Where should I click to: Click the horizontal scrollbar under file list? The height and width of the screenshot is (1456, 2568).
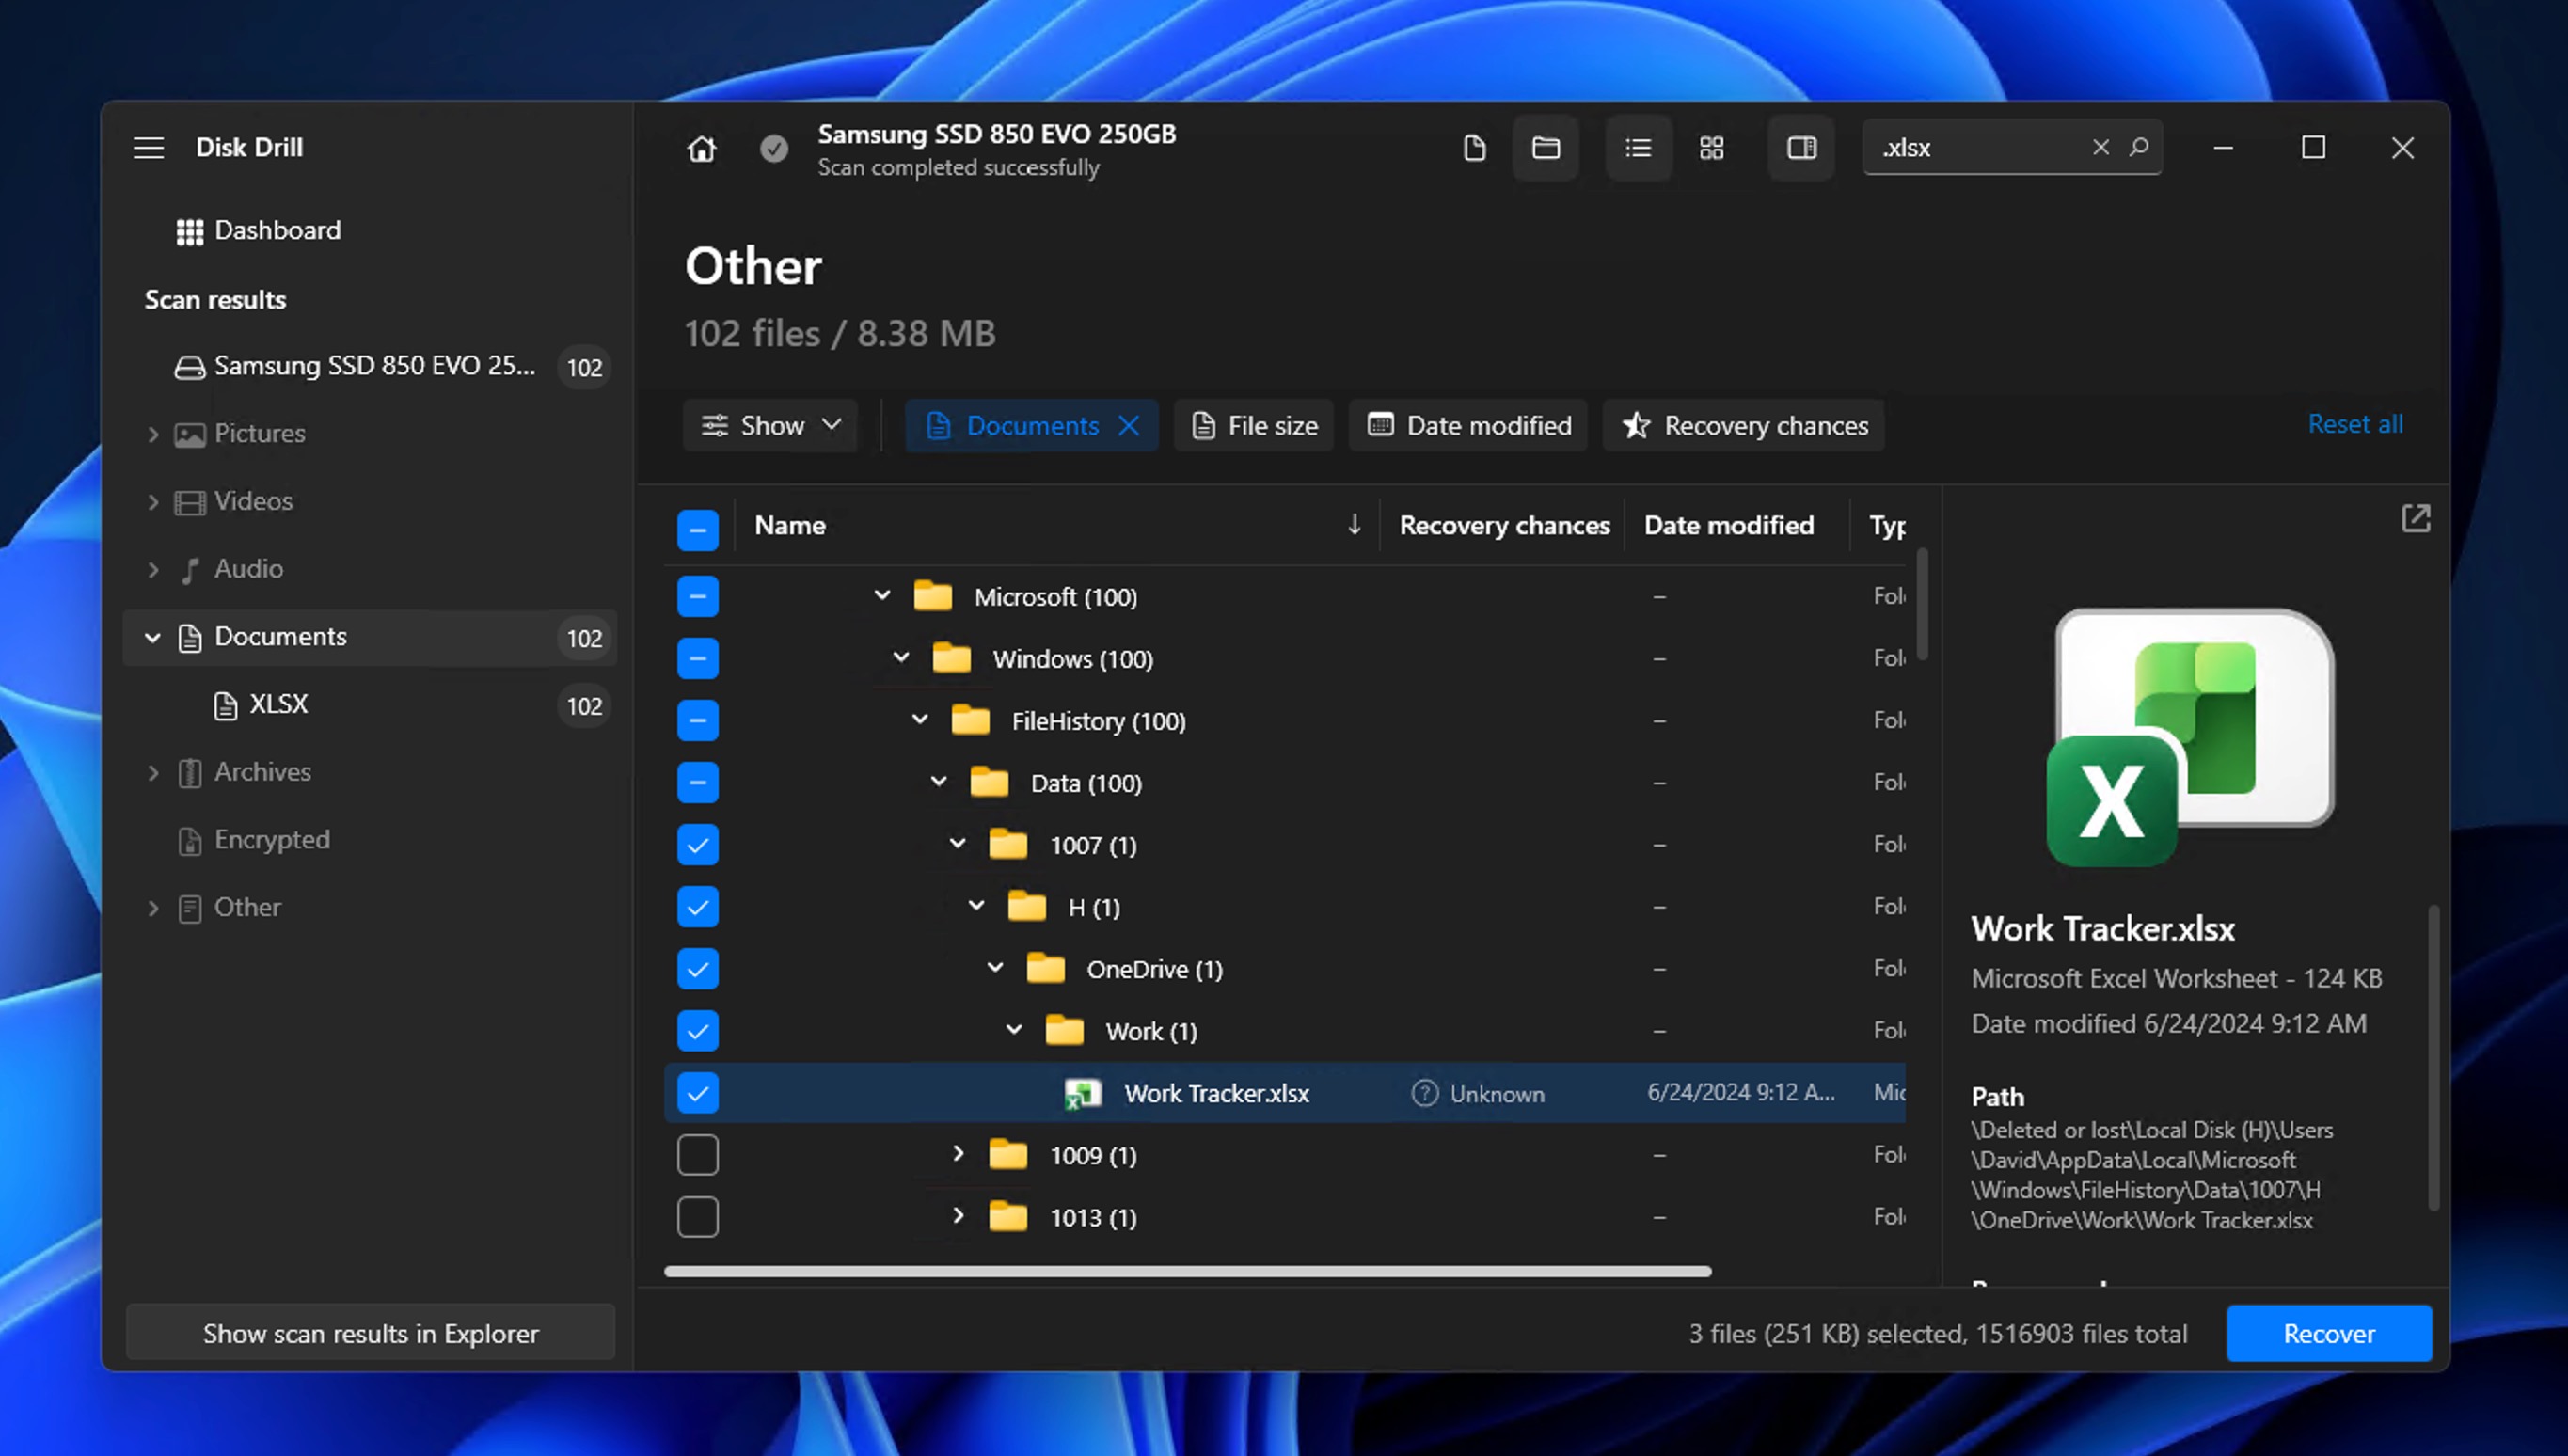click(1188, 1272)
